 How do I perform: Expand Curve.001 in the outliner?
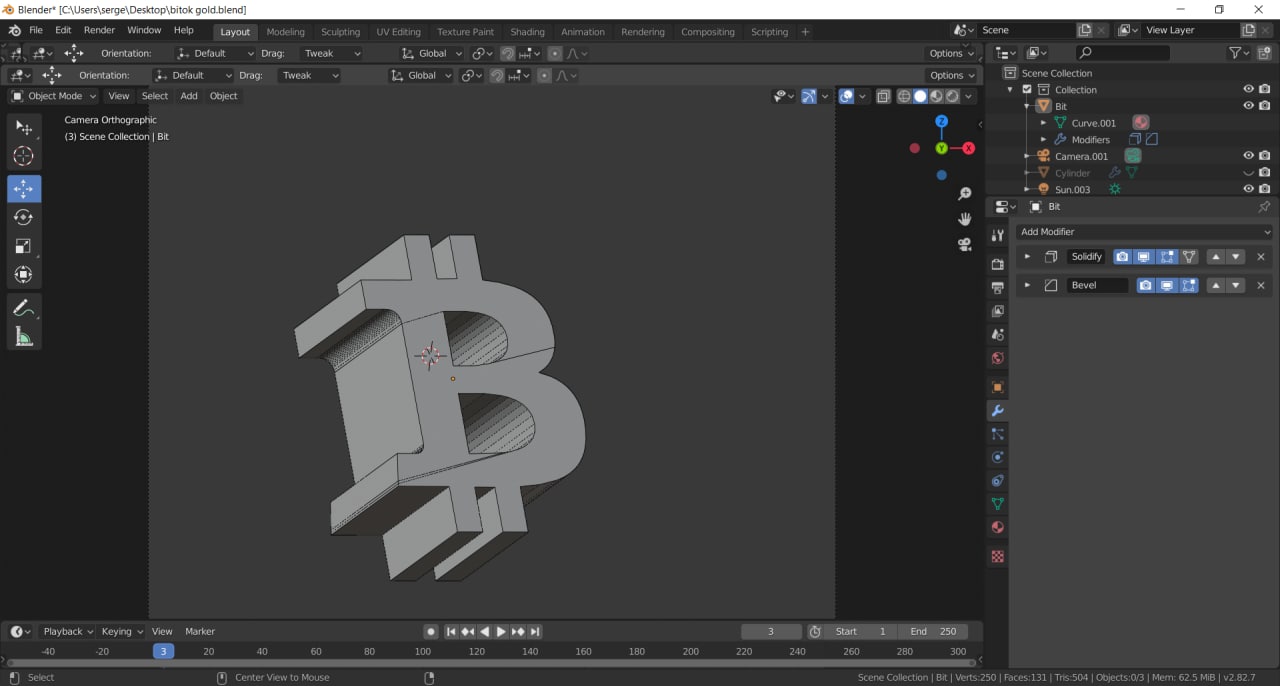coord(1044,123)
